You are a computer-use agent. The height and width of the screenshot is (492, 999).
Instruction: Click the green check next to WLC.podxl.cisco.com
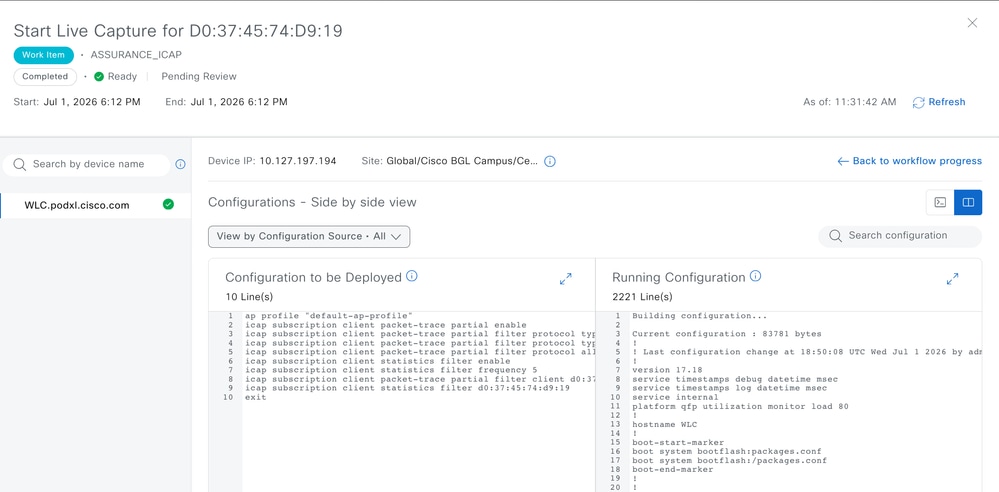168,205
